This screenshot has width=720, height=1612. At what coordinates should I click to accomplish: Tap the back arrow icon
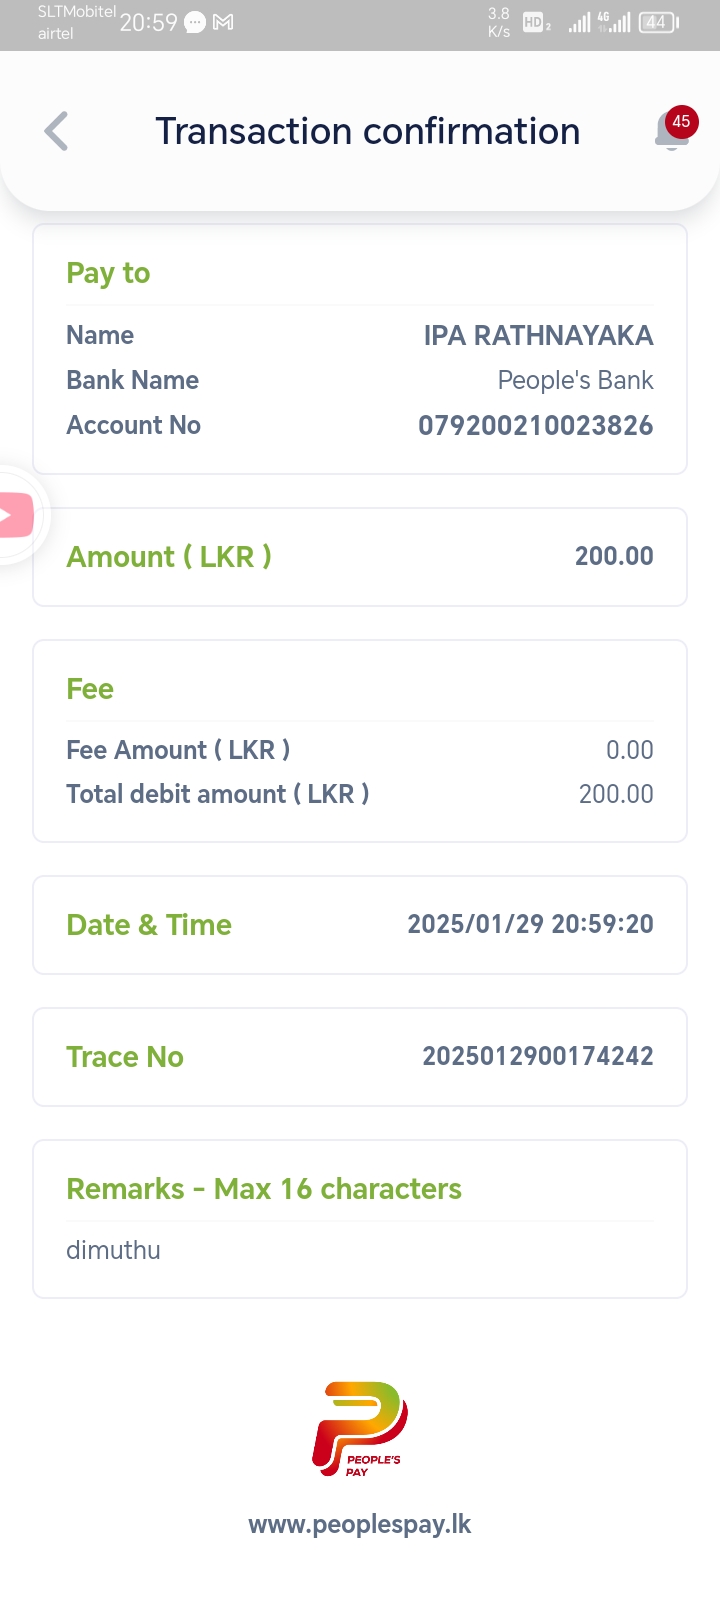click(x=57, y=131)
